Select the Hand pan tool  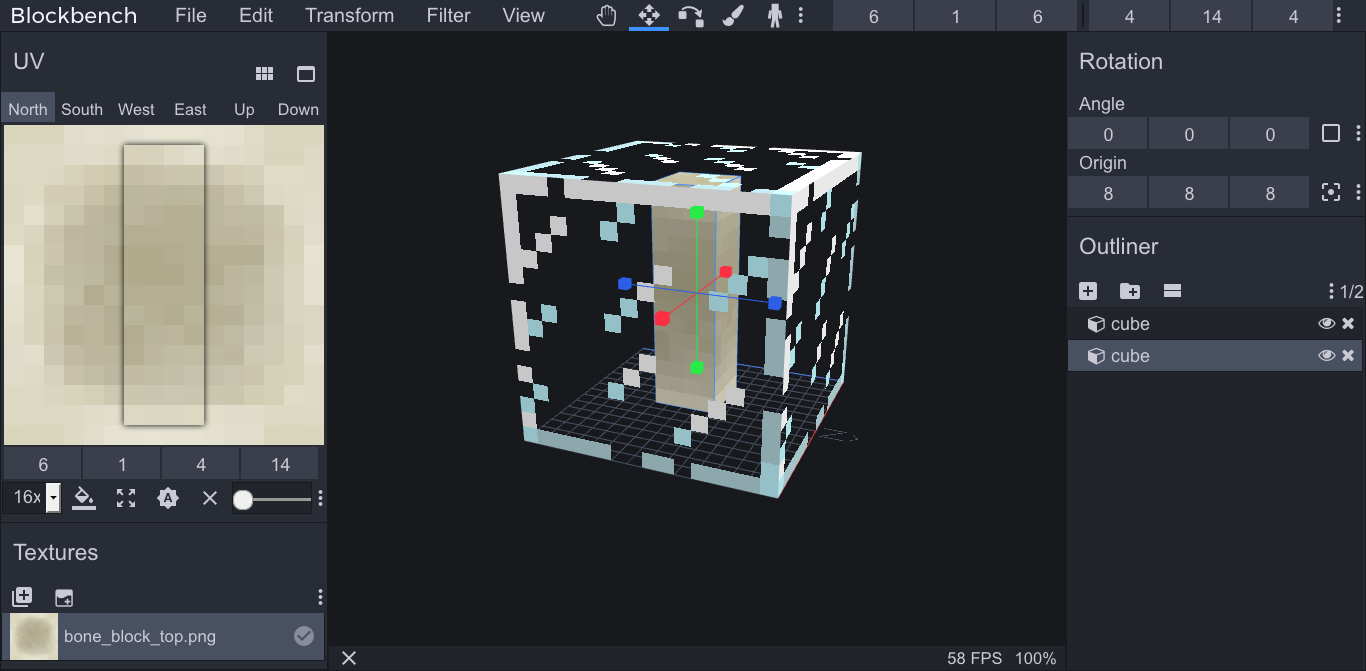point(606,15)
